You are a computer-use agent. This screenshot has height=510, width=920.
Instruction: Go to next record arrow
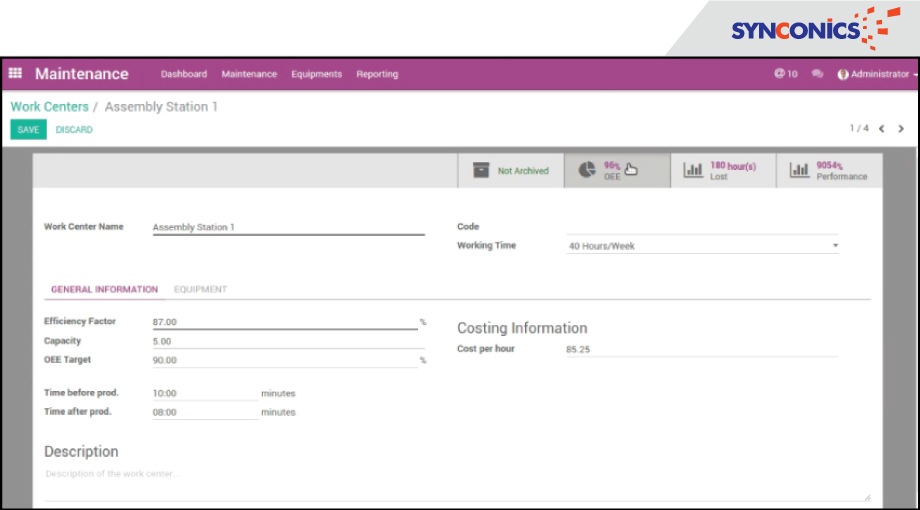click(x=901, y=129)
